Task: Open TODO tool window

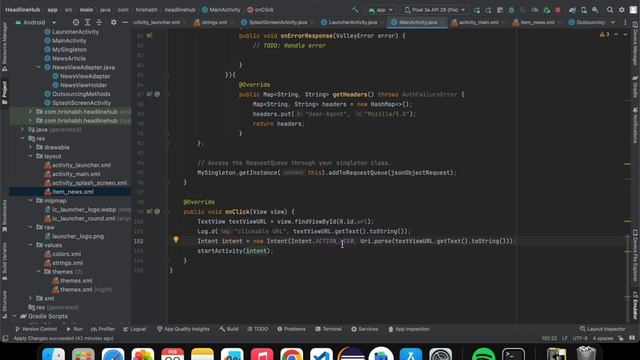Action: click(x=257, y=329)
